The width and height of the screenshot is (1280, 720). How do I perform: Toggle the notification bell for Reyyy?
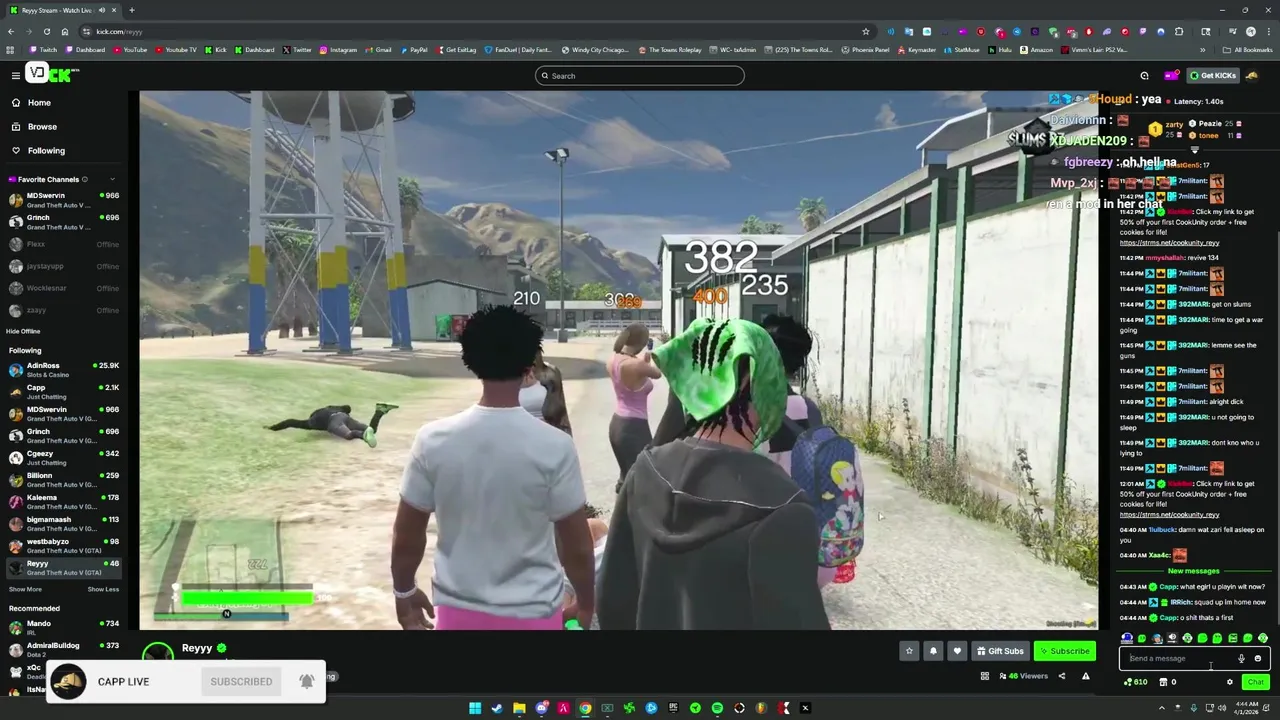[933, 651]
